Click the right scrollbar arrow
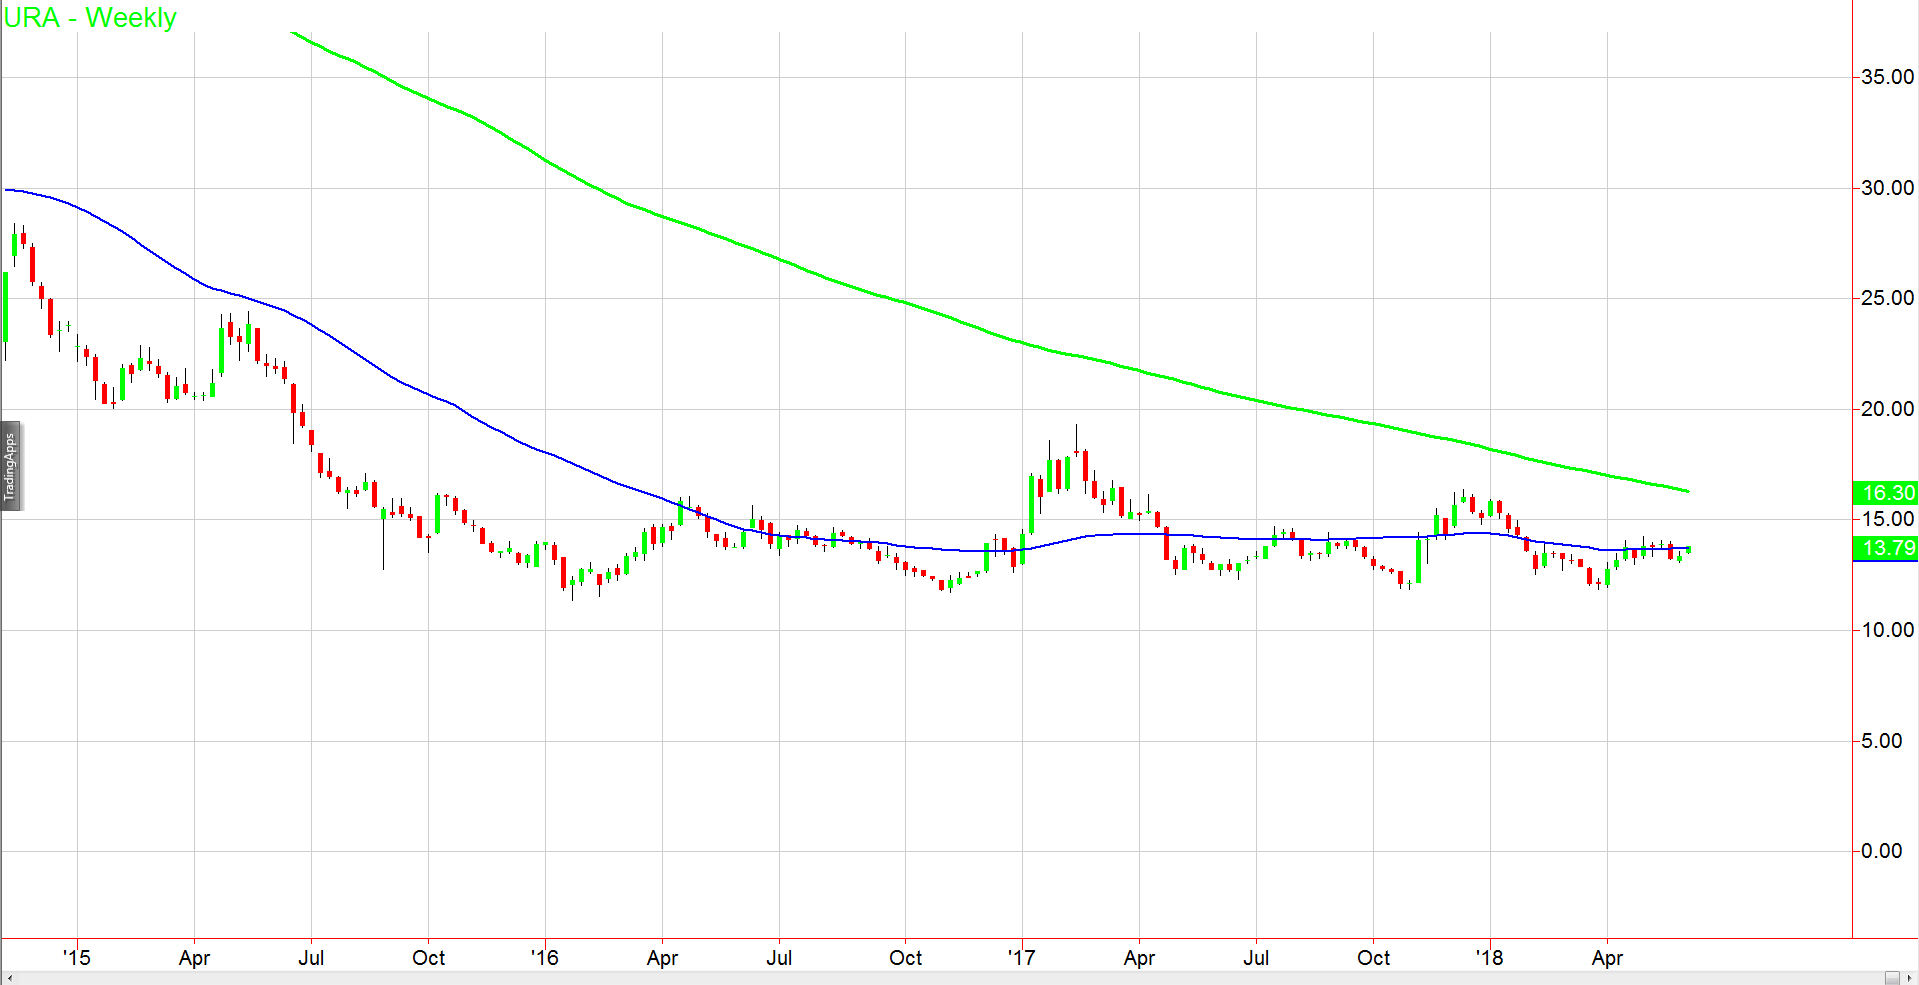Image resolution: width=1919 pixels, height=985 pixels. pyautogui.click(x=1909, y=978)
